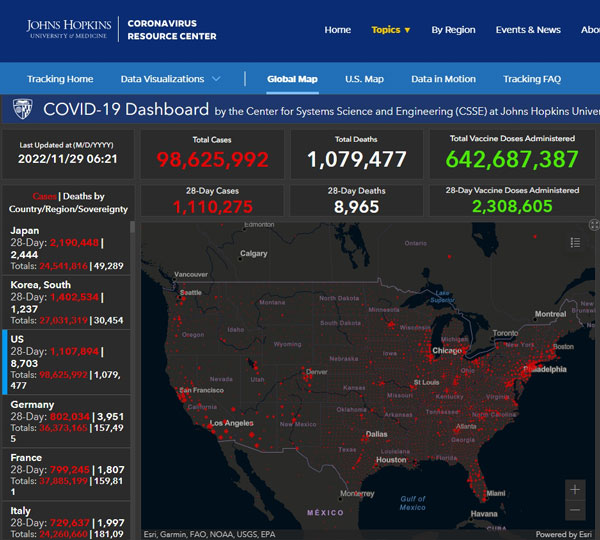600x540 pixels.
Task: Switch to the U.S. Map tab
Action: (x=364, y=79)
